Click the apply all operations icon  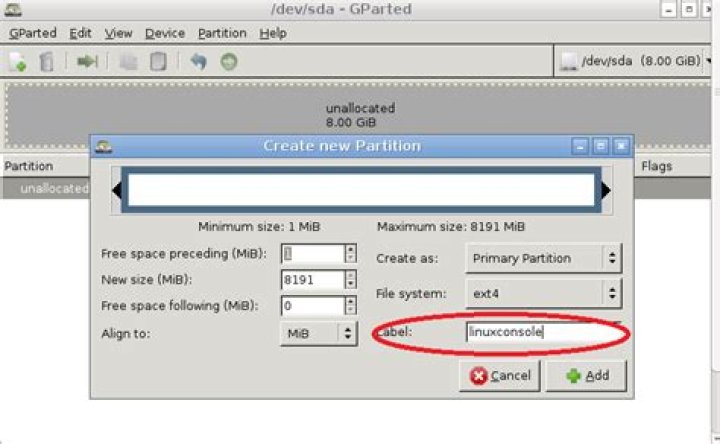pyautogui.click(x=229, y=62)
